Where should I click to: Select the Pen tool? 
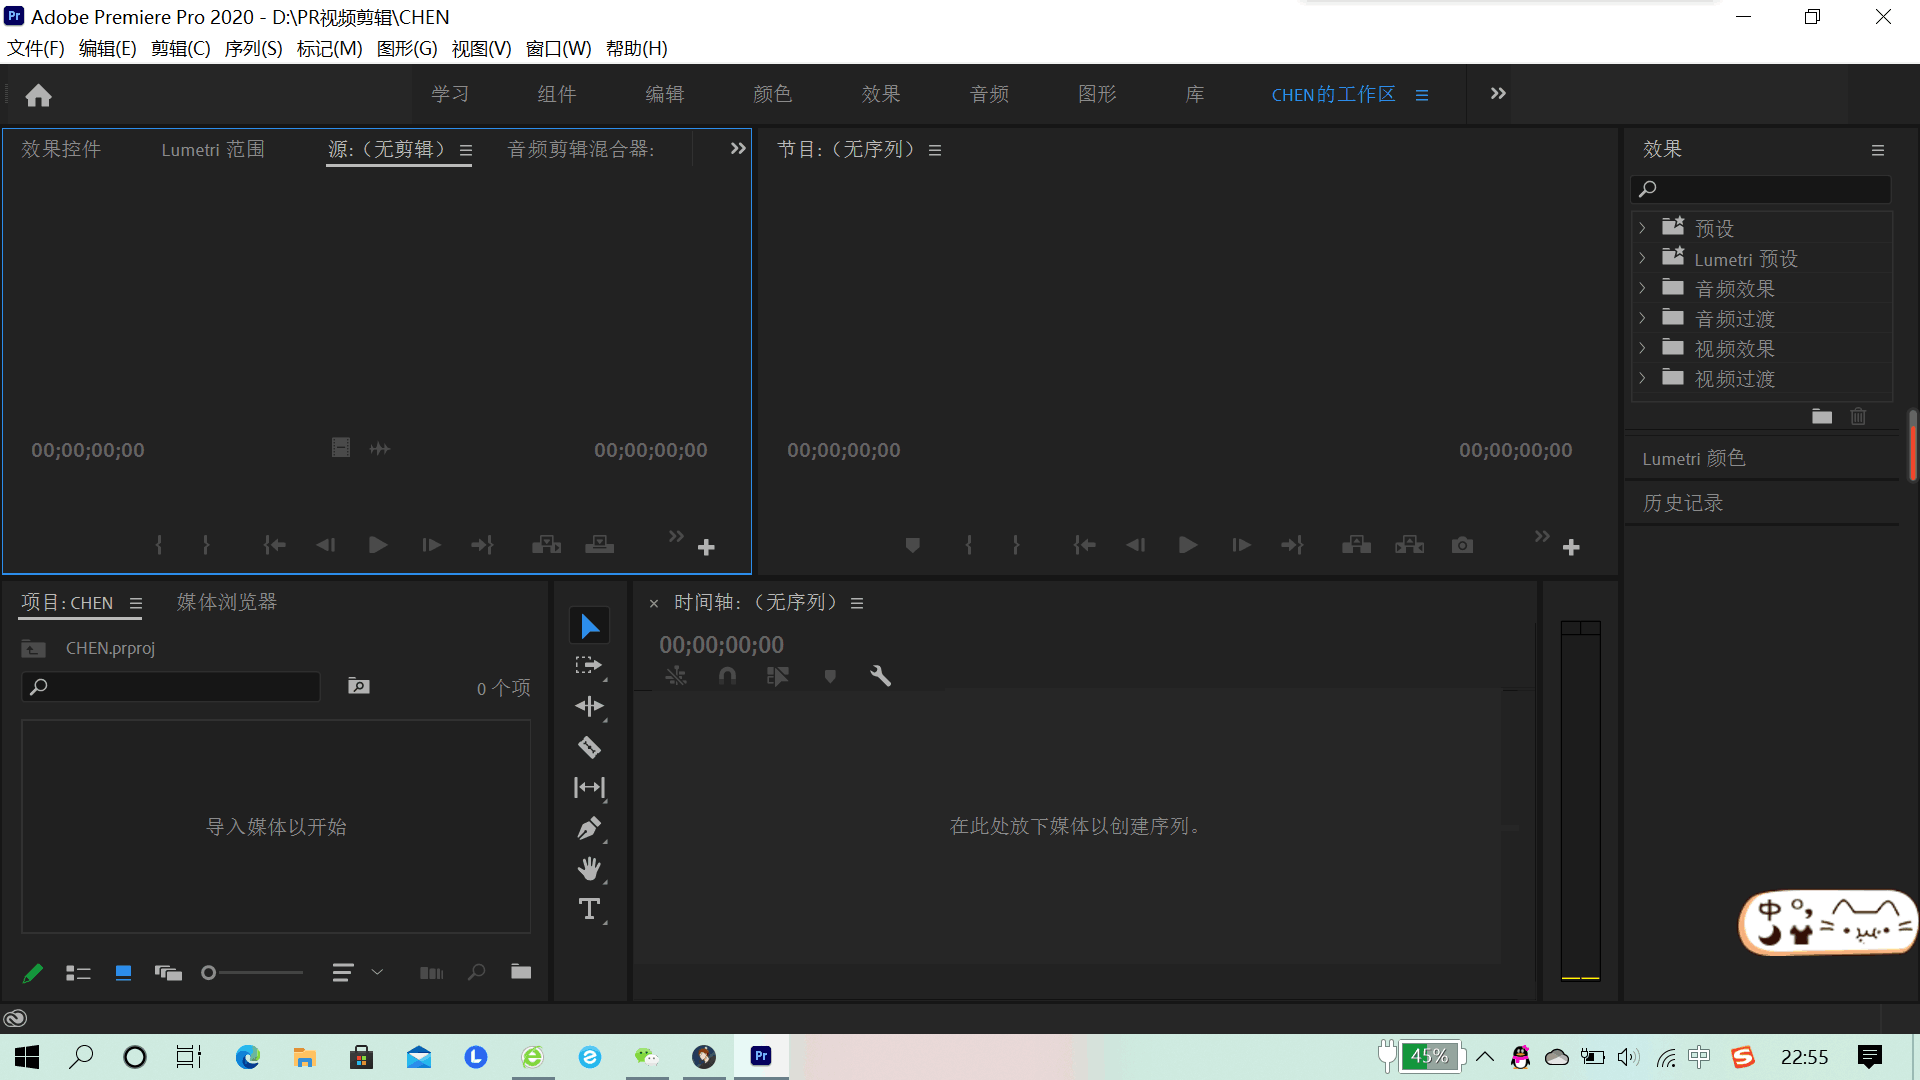coord(589,828)
